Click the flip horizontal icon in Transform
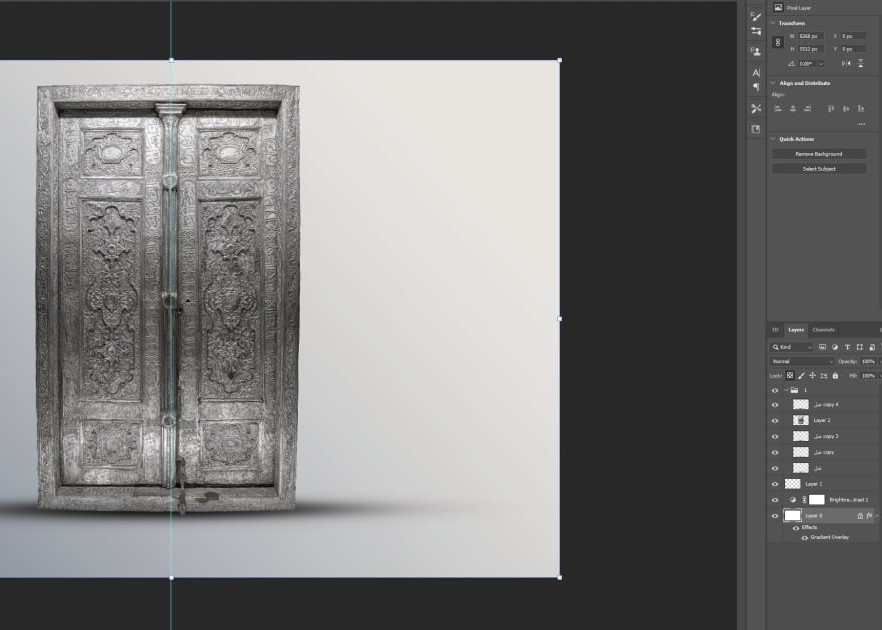The height and width of the screenshot is (630, 882). pyautogui.click(x=847, y=63)
